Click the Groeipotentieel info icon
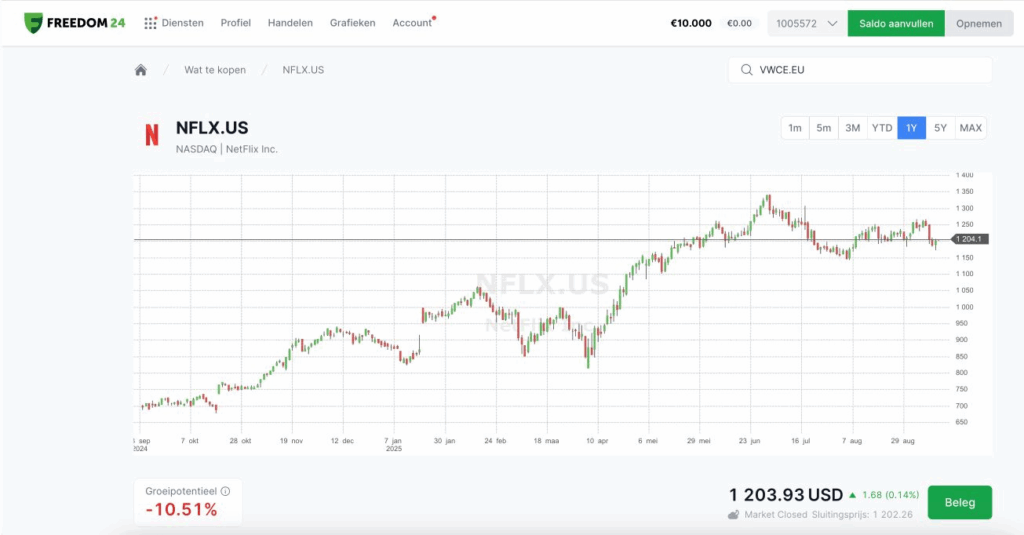The width and height of the screenshot is (1024, 535). (x=225, y=491)
